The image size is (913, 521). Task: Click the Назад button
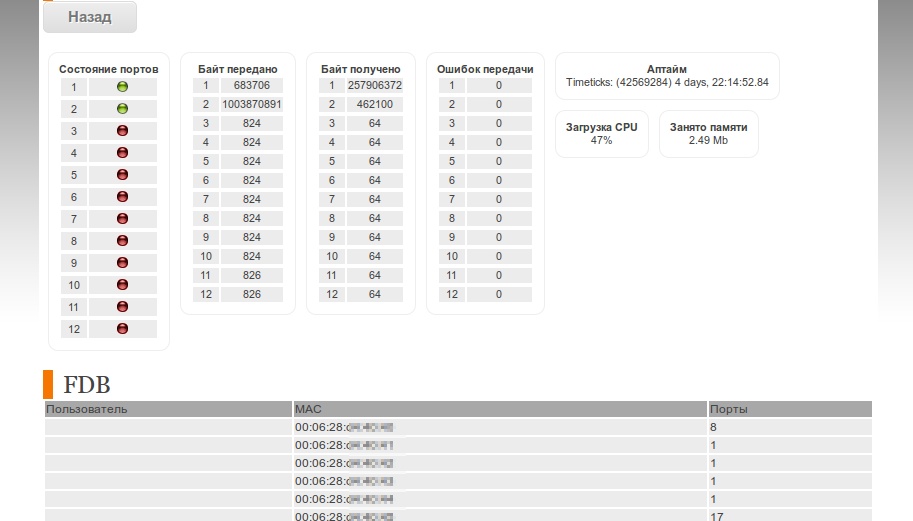(89, 17)
